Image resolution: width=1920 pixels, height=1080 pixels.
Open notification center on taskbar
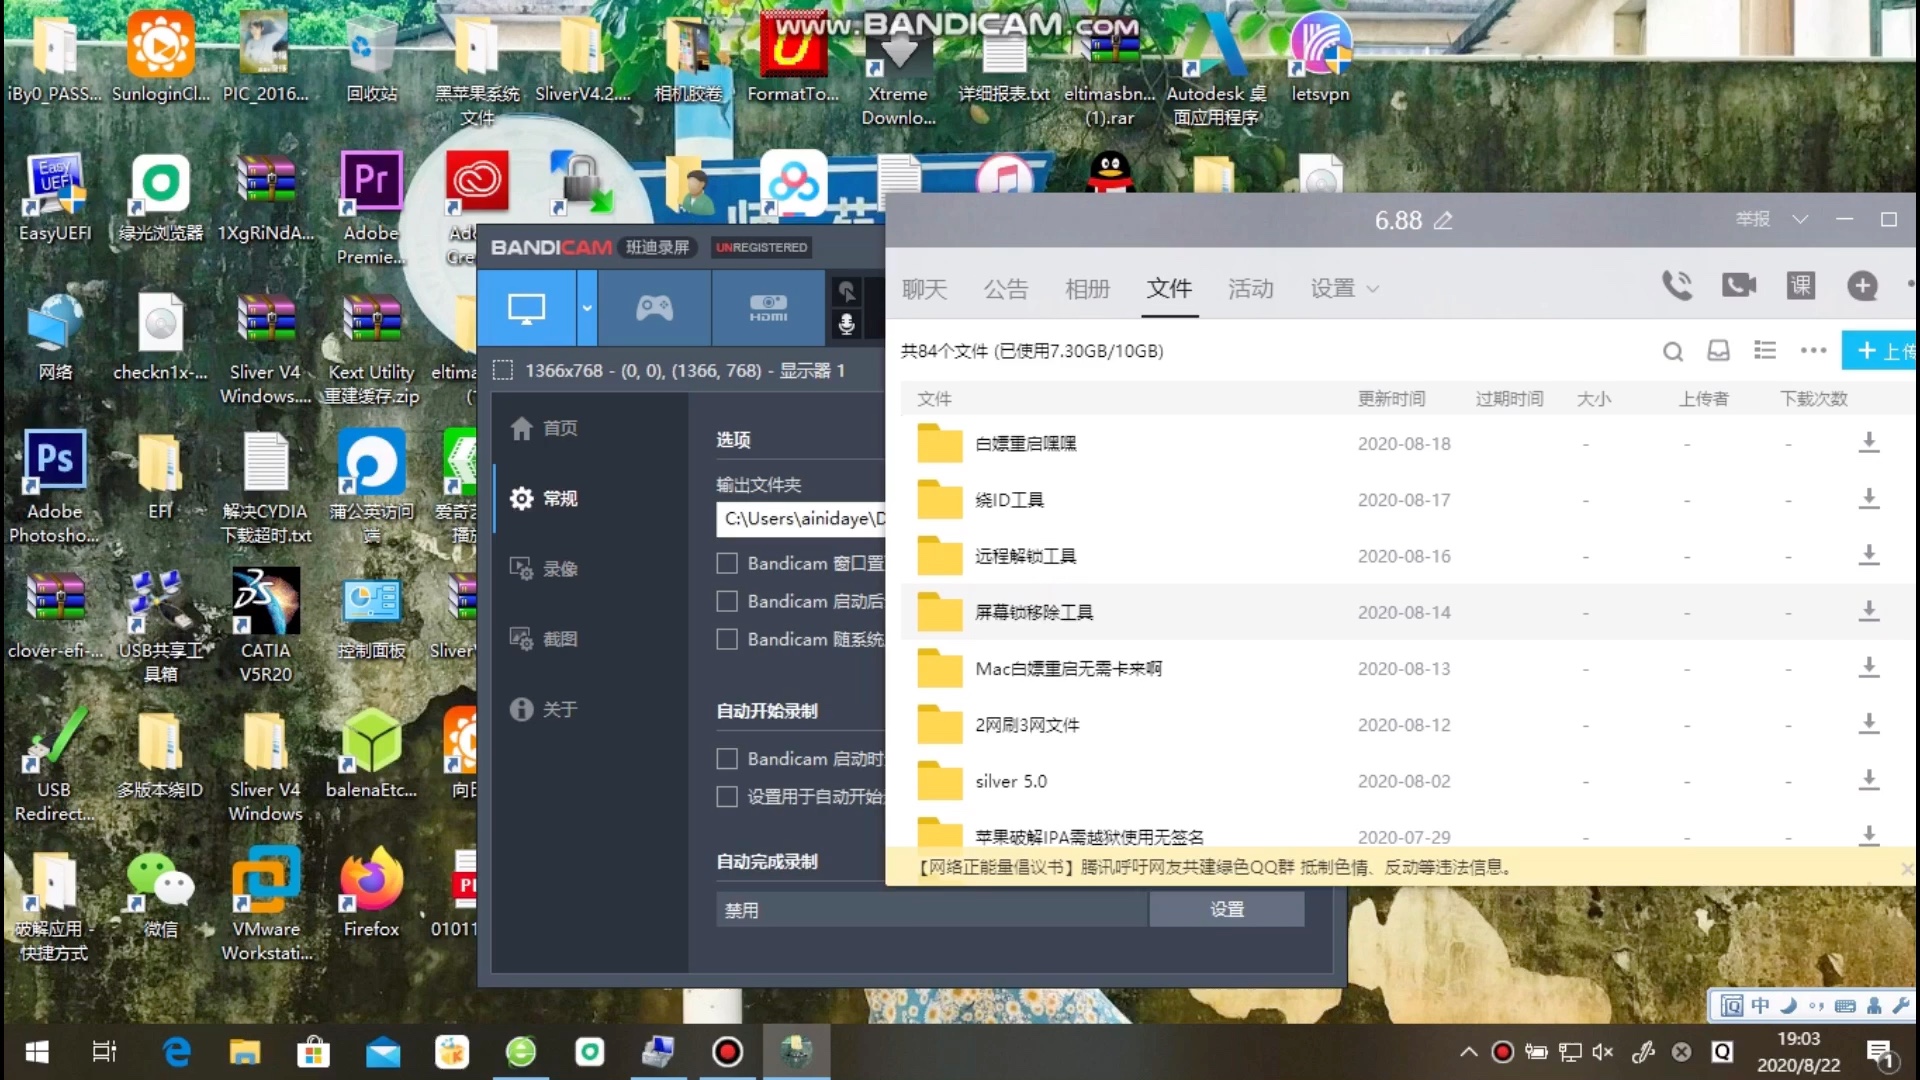coord(1882,1054)
